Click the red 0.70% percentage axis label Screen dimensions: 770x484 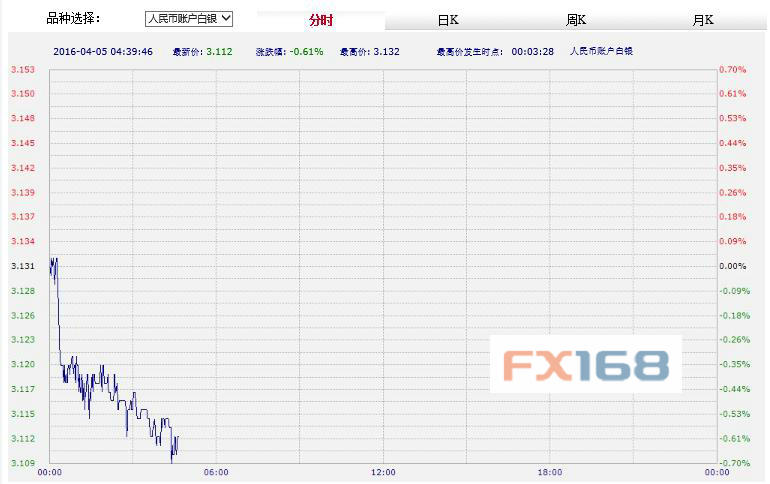(x=733, y=70)
